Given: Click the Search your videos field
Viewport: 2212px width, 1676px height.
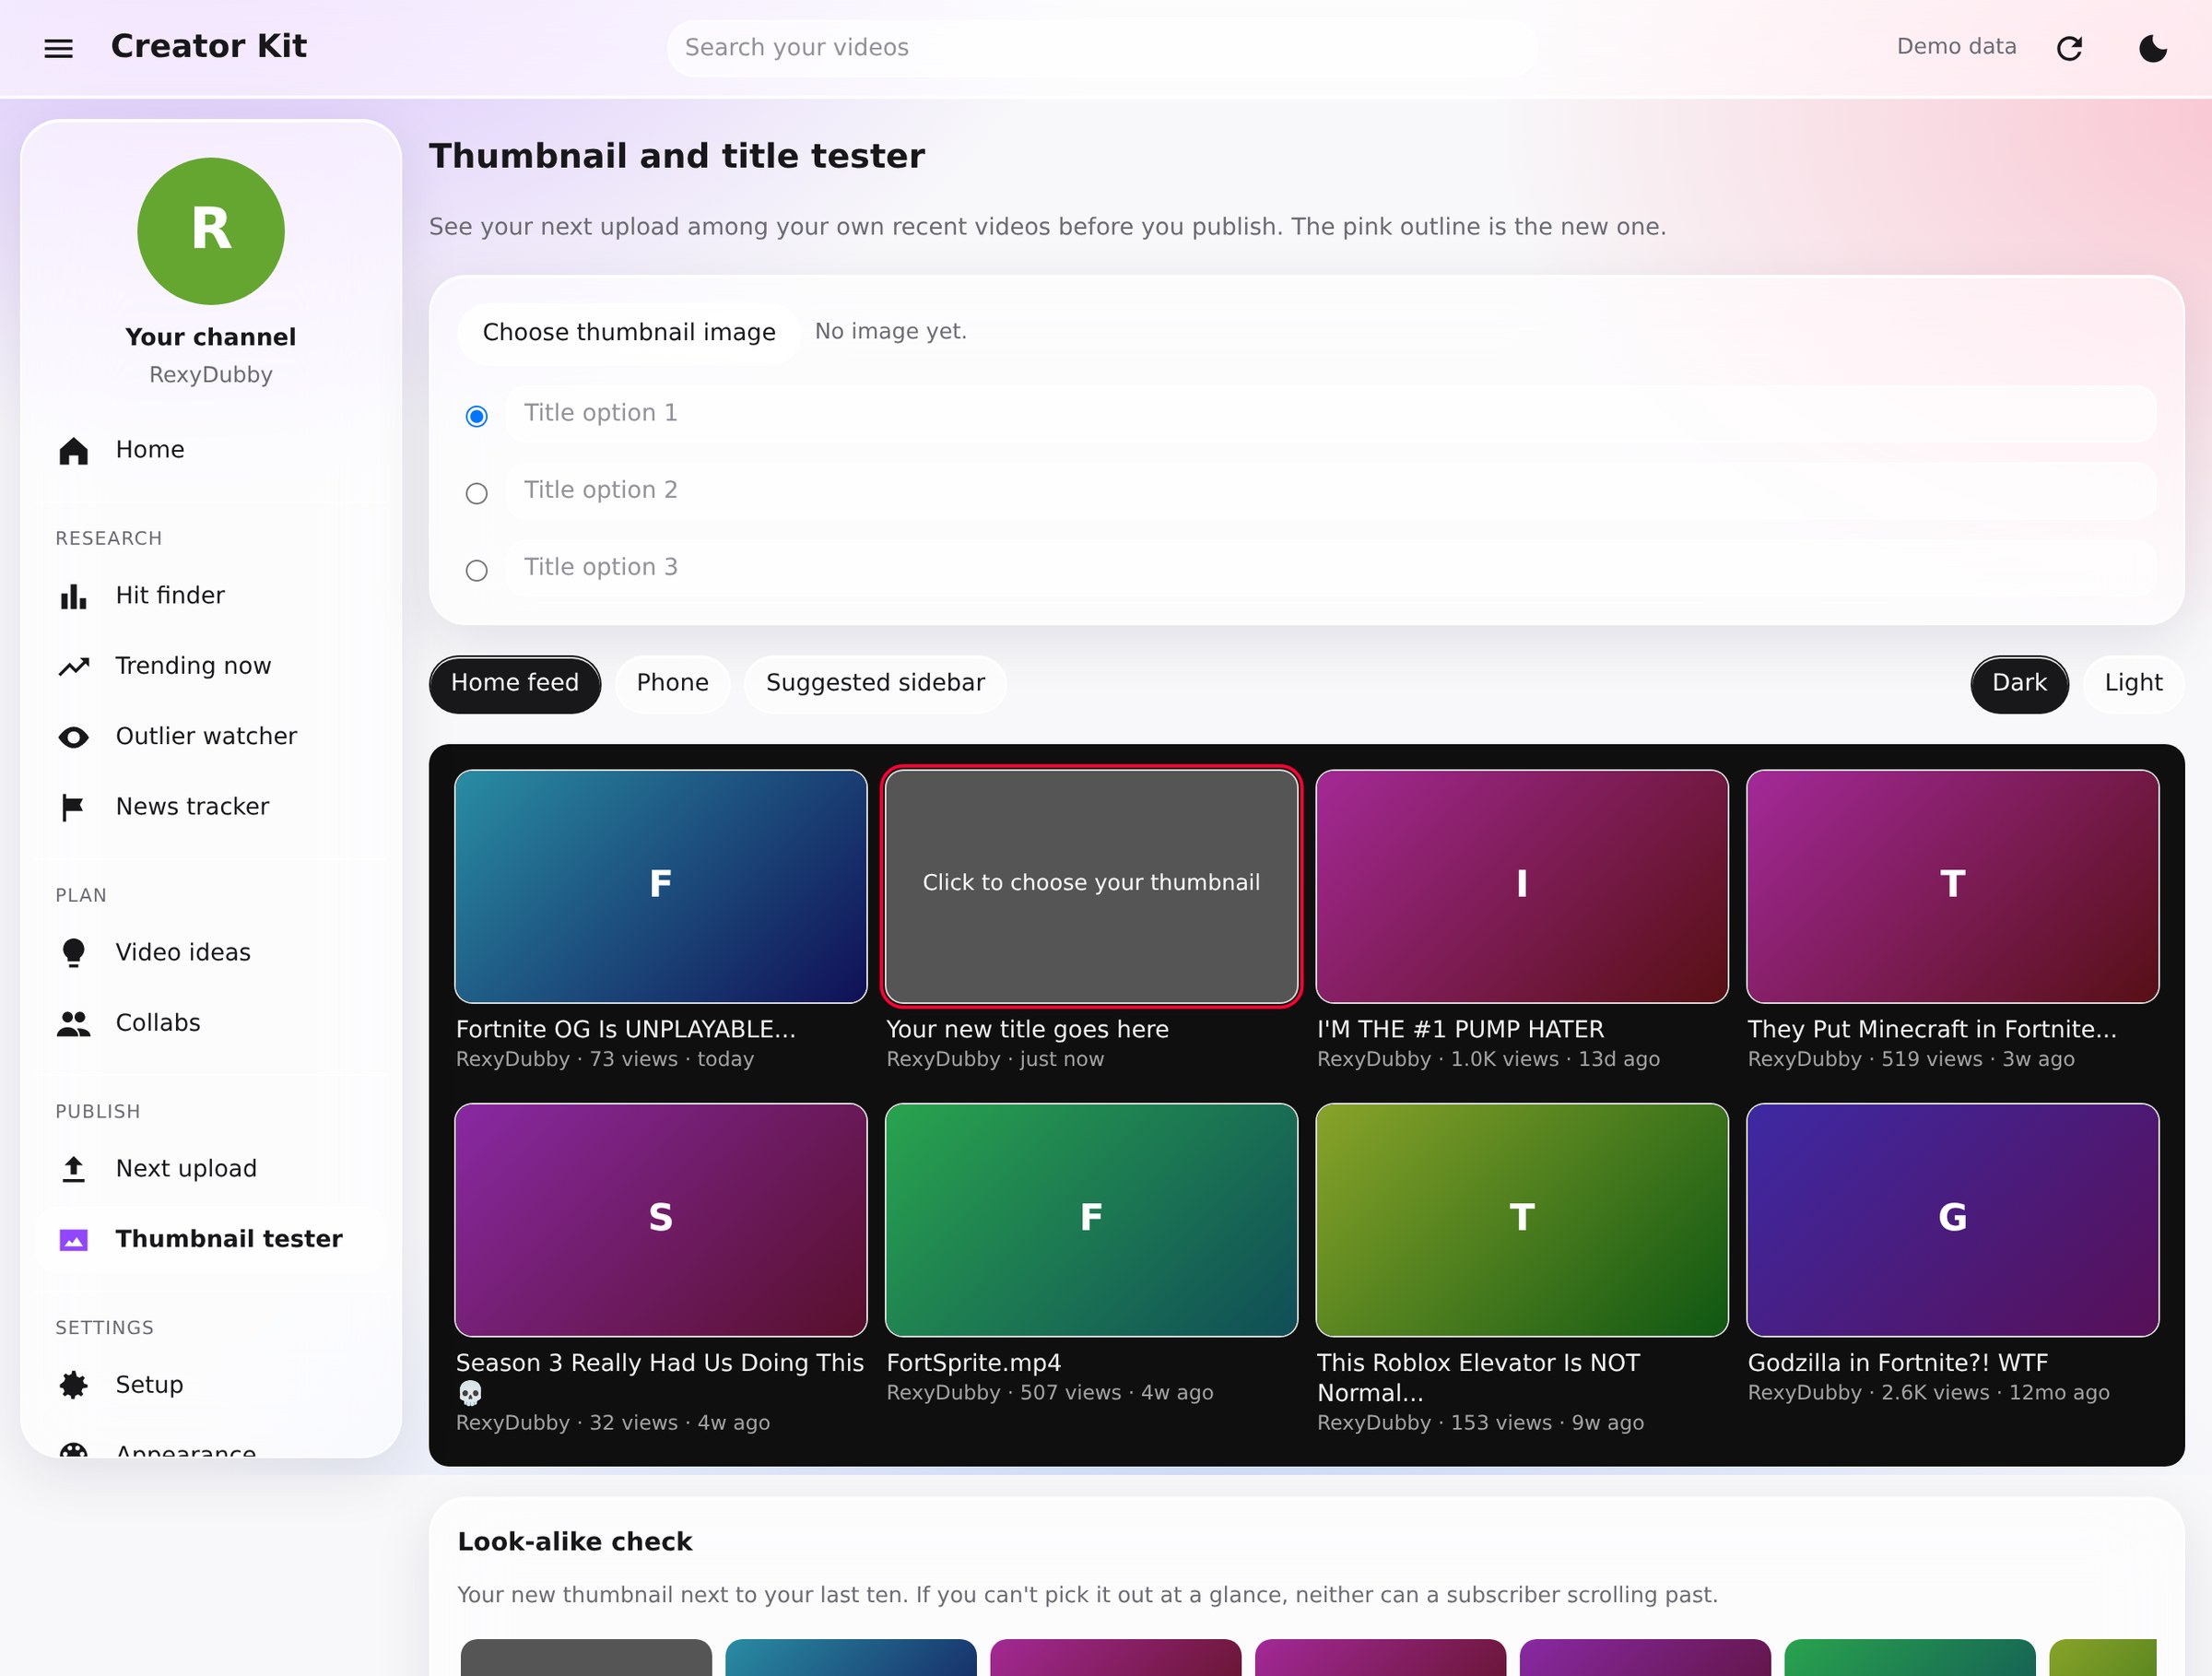Looking at the screenshot, I should point(1102,47).
